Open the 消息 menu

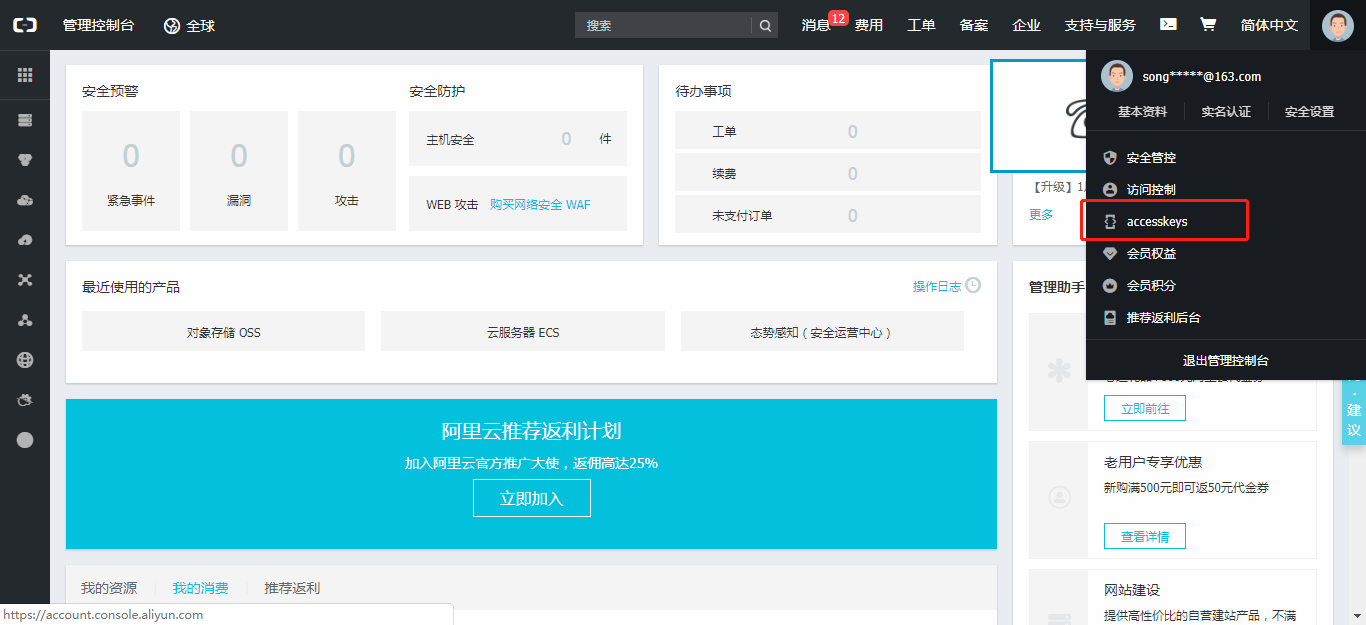pos(815,25)
